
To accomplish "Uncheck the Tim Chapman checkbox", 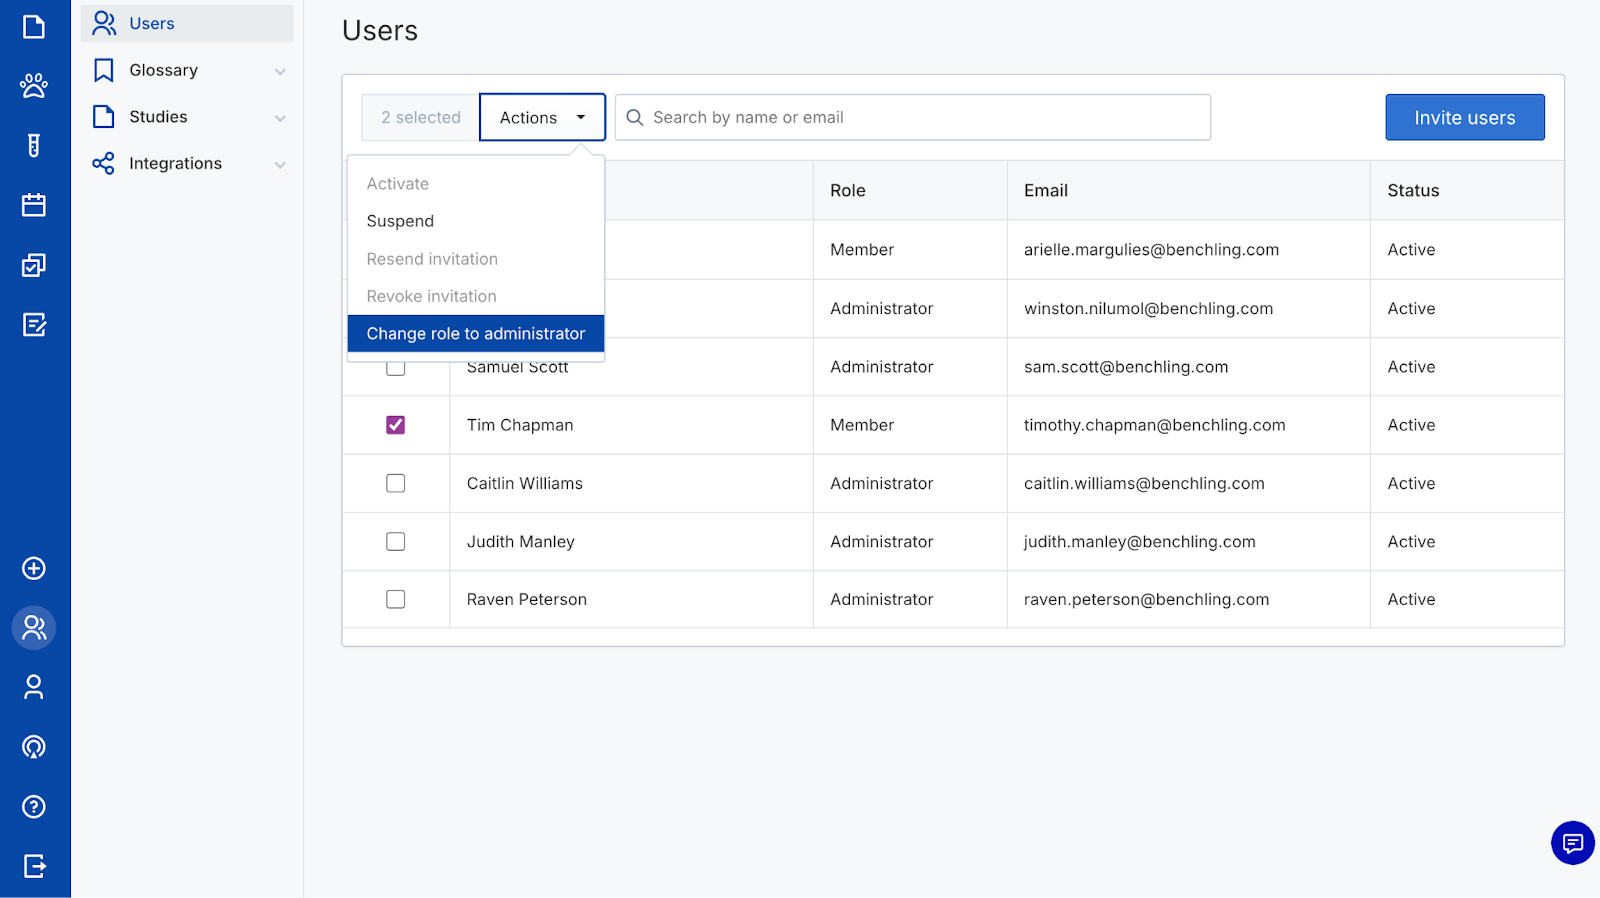I will pyautogui.click(x=396, y=425).
